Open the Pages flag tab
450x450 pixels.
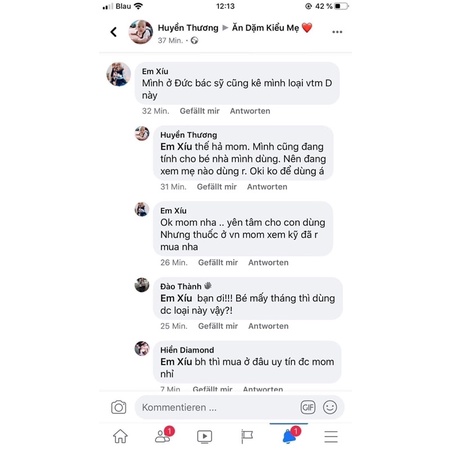click(247, 436)
